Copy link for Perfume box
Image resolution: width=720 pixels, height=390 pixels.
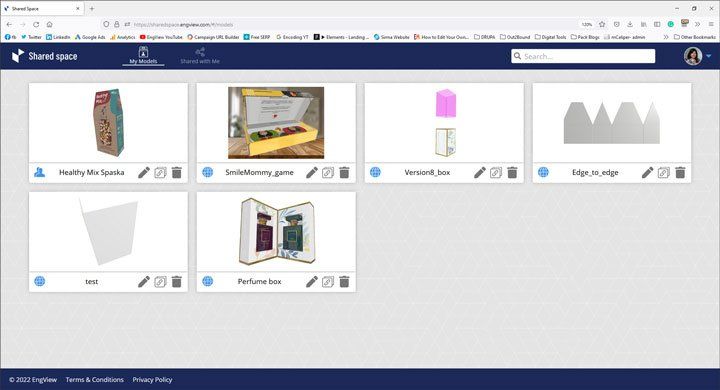pos(328,282)
